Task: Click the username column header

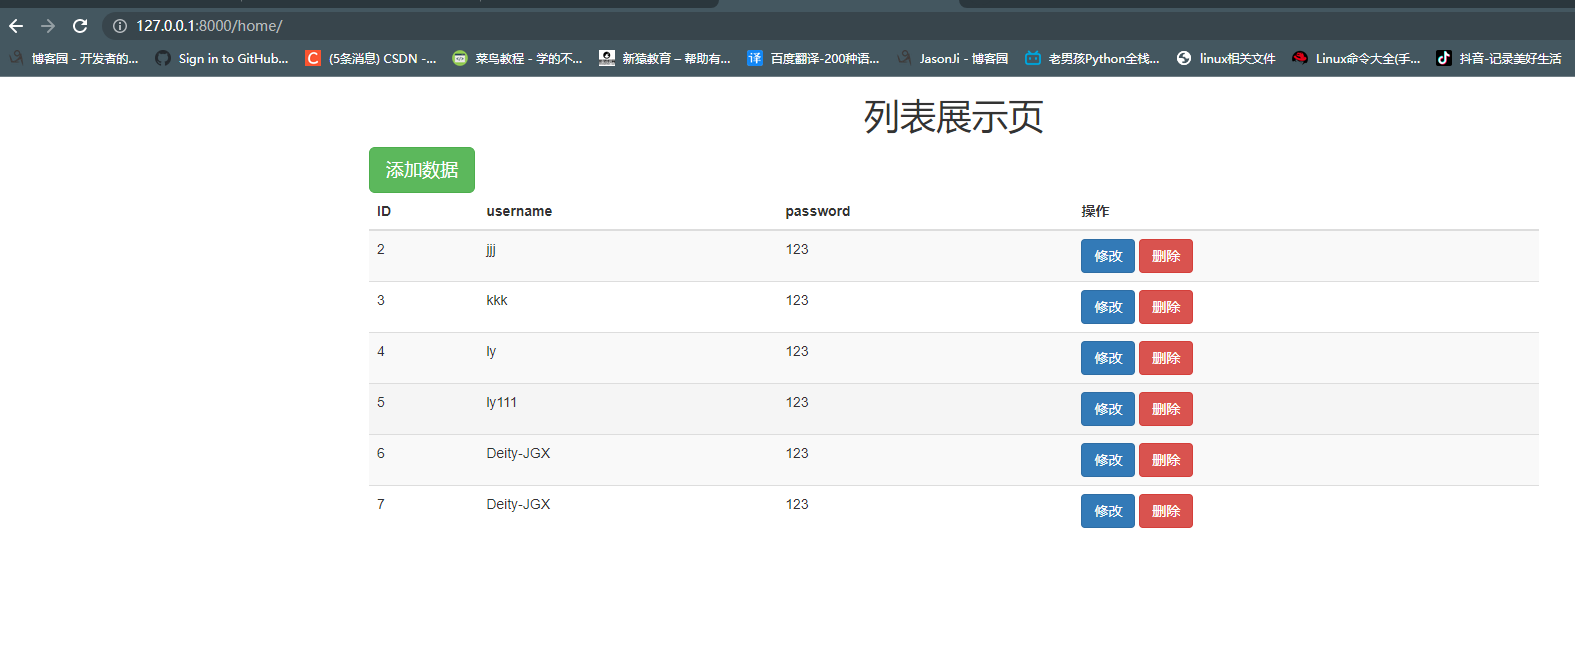Action: (519, 211)
